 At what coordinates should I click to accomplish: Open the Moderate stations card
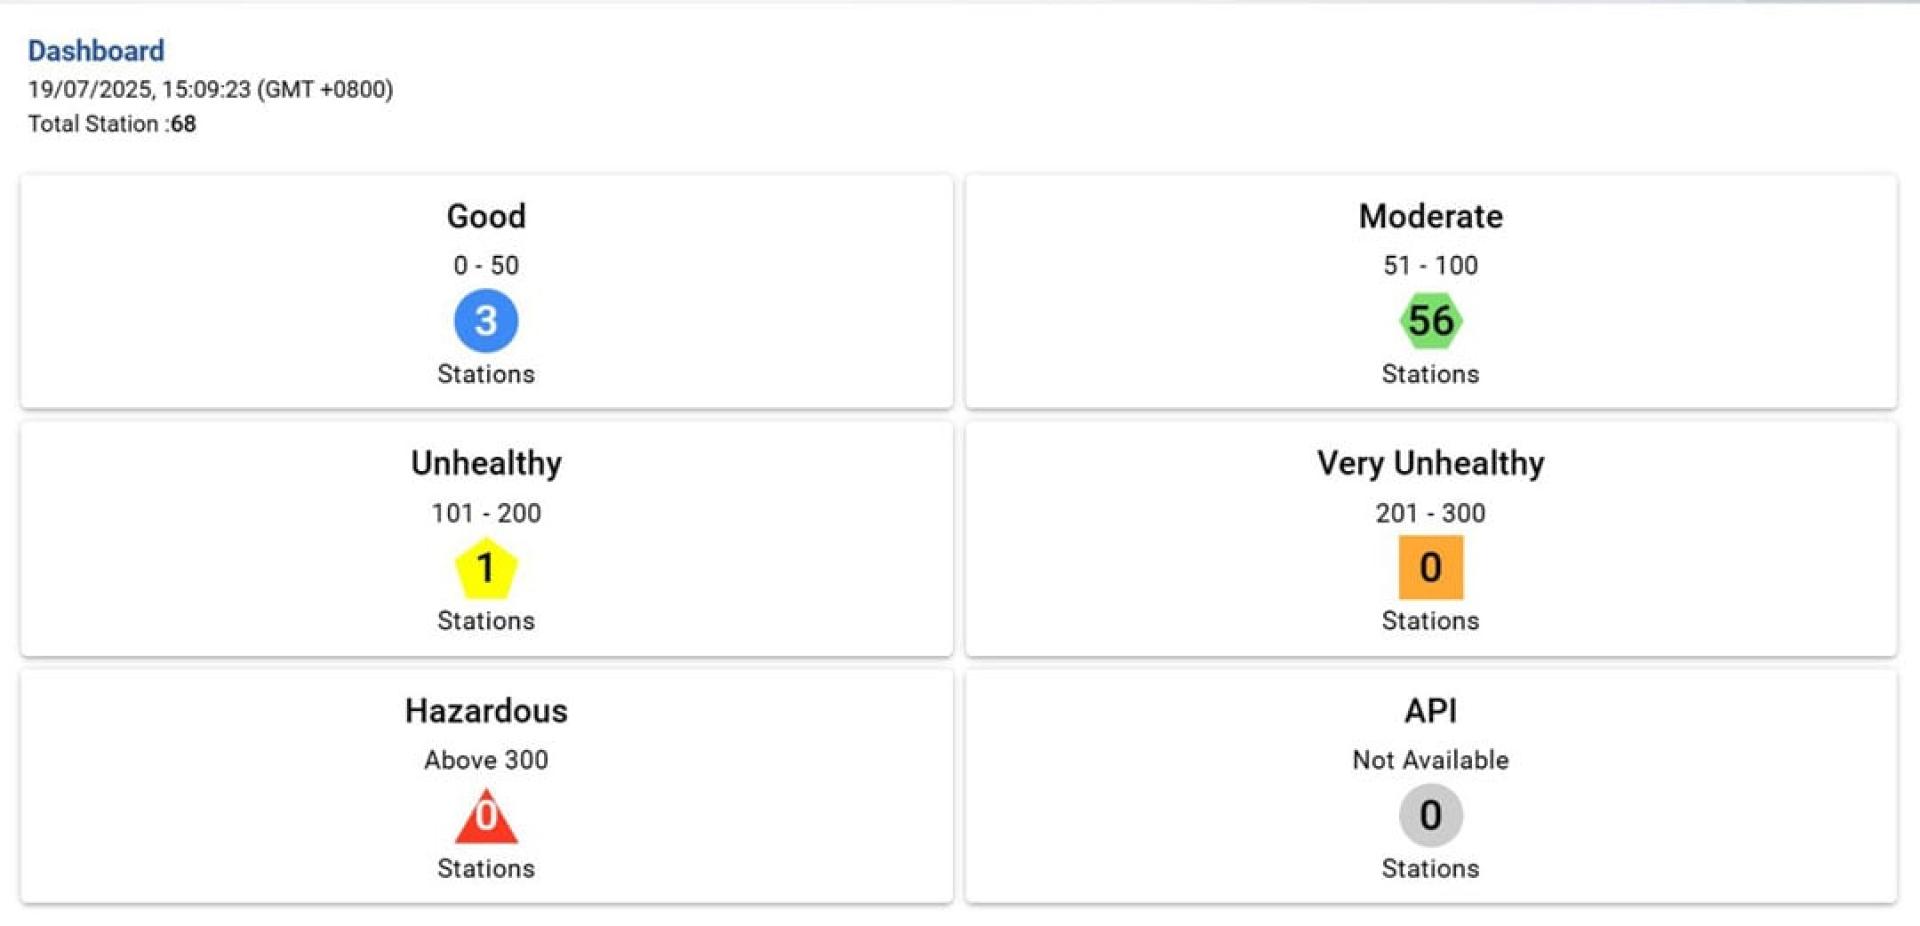(x=1430, y=291)
